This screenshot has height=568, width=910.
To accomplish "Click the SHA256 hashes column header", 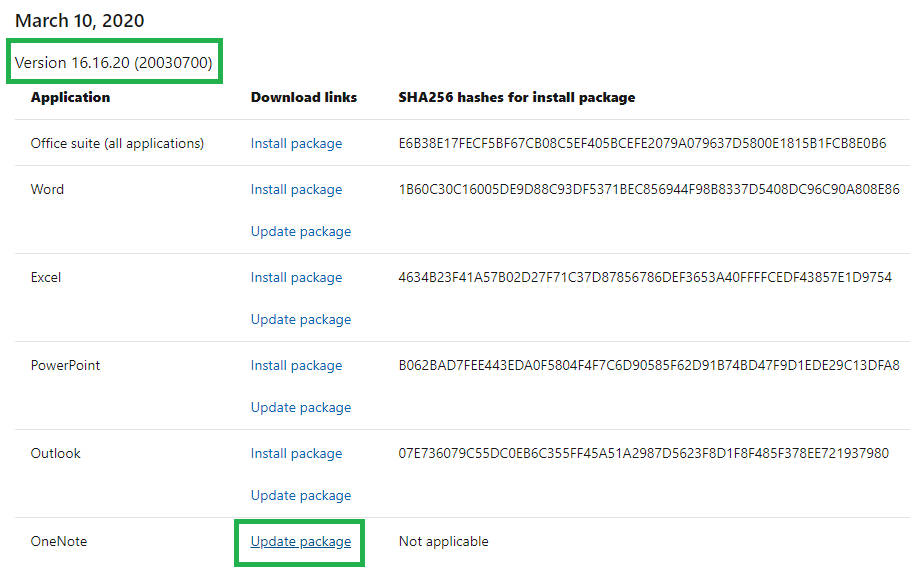I will pyautogui.click(x=517, y=97).
